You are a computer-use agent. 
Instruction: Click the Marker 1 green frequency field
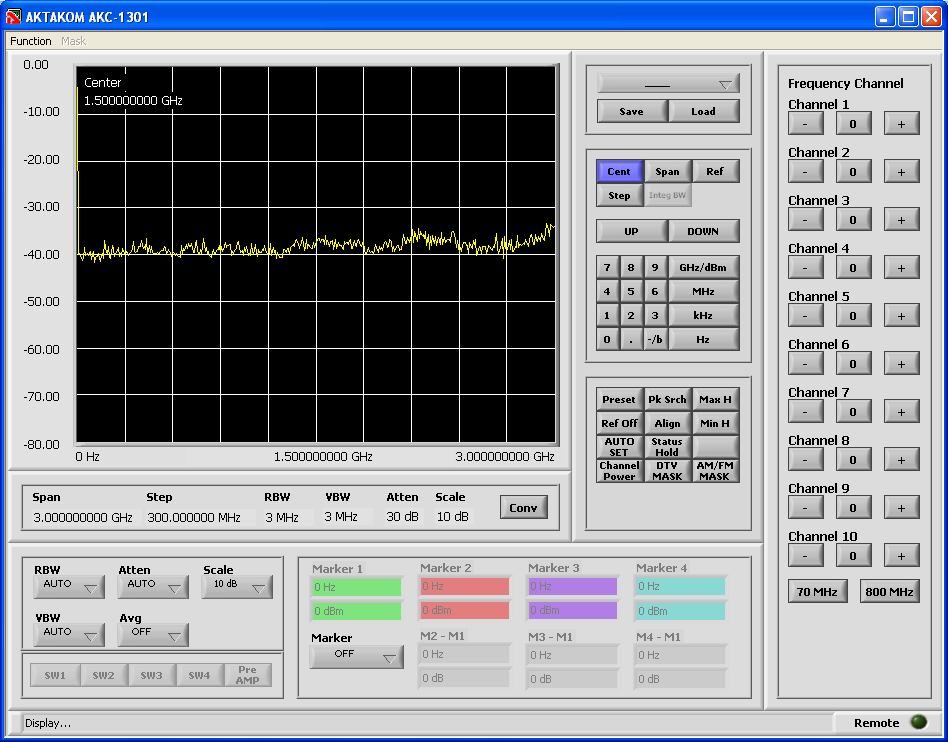click(357, 587)
